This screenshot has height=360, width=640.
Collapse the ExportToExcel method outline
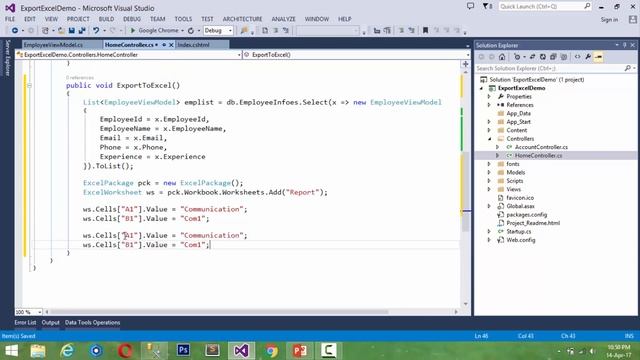click(x=29, y=85)
